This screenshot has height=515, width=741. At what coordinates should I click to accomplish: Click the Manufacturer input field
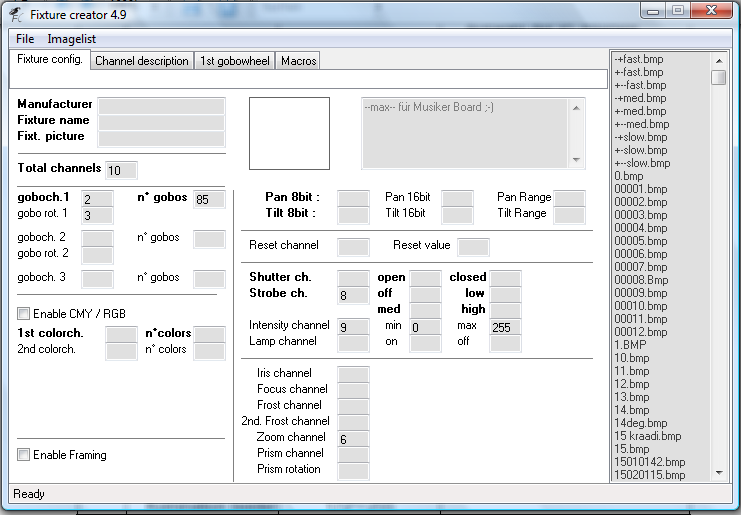161,106
